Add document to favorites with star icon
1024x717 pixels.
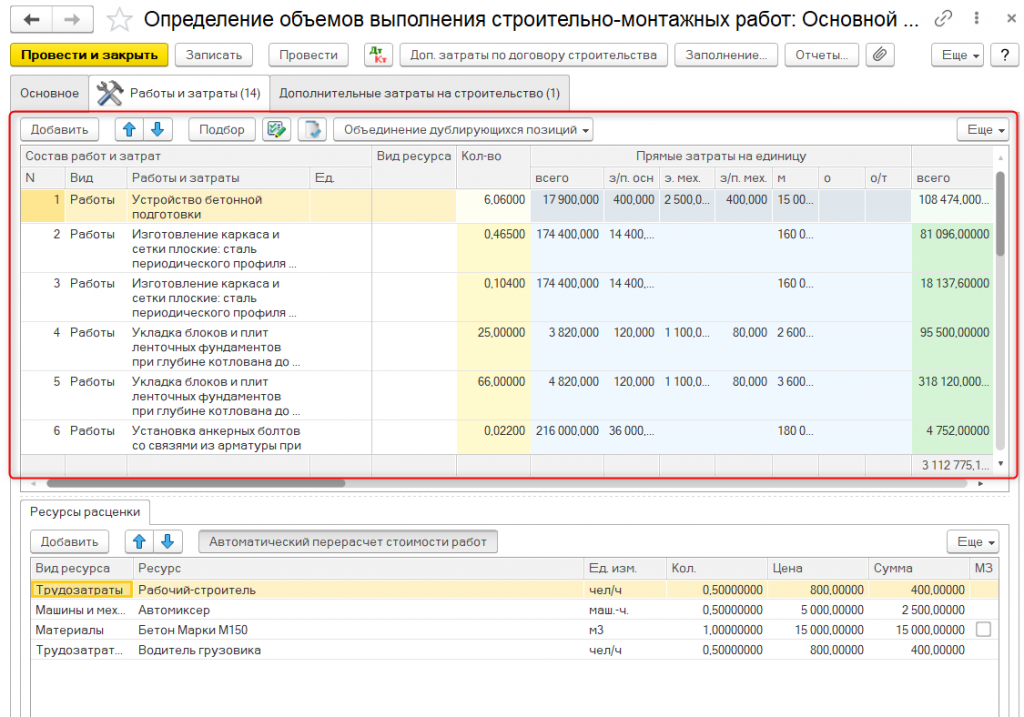coord(119,19)
